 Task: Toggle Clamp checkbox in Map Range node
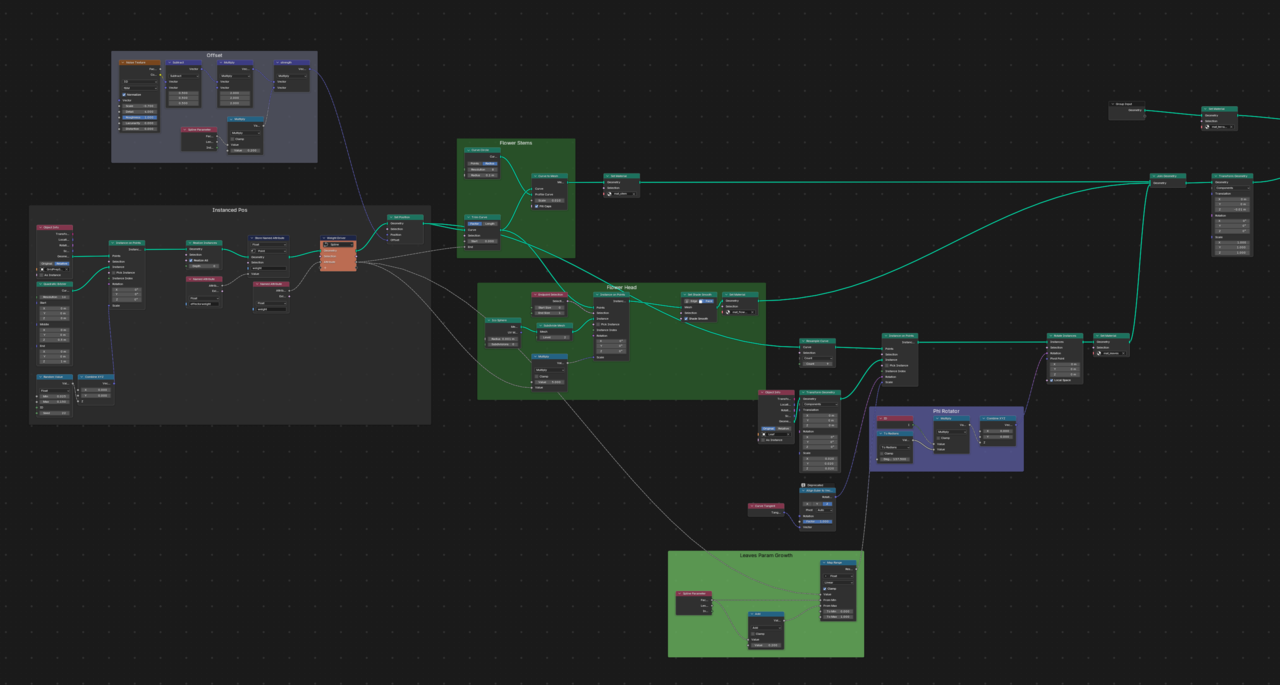click(x=825, y=589)
